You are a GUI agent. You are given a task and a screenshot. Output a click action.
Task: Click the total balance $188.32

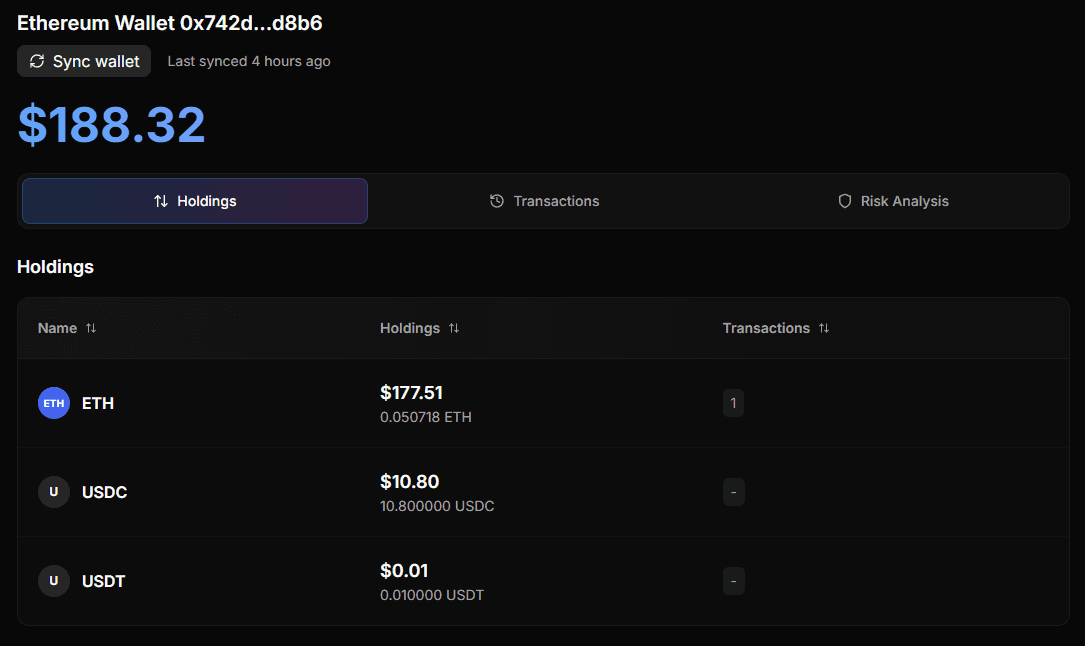(x=112, y=125)
